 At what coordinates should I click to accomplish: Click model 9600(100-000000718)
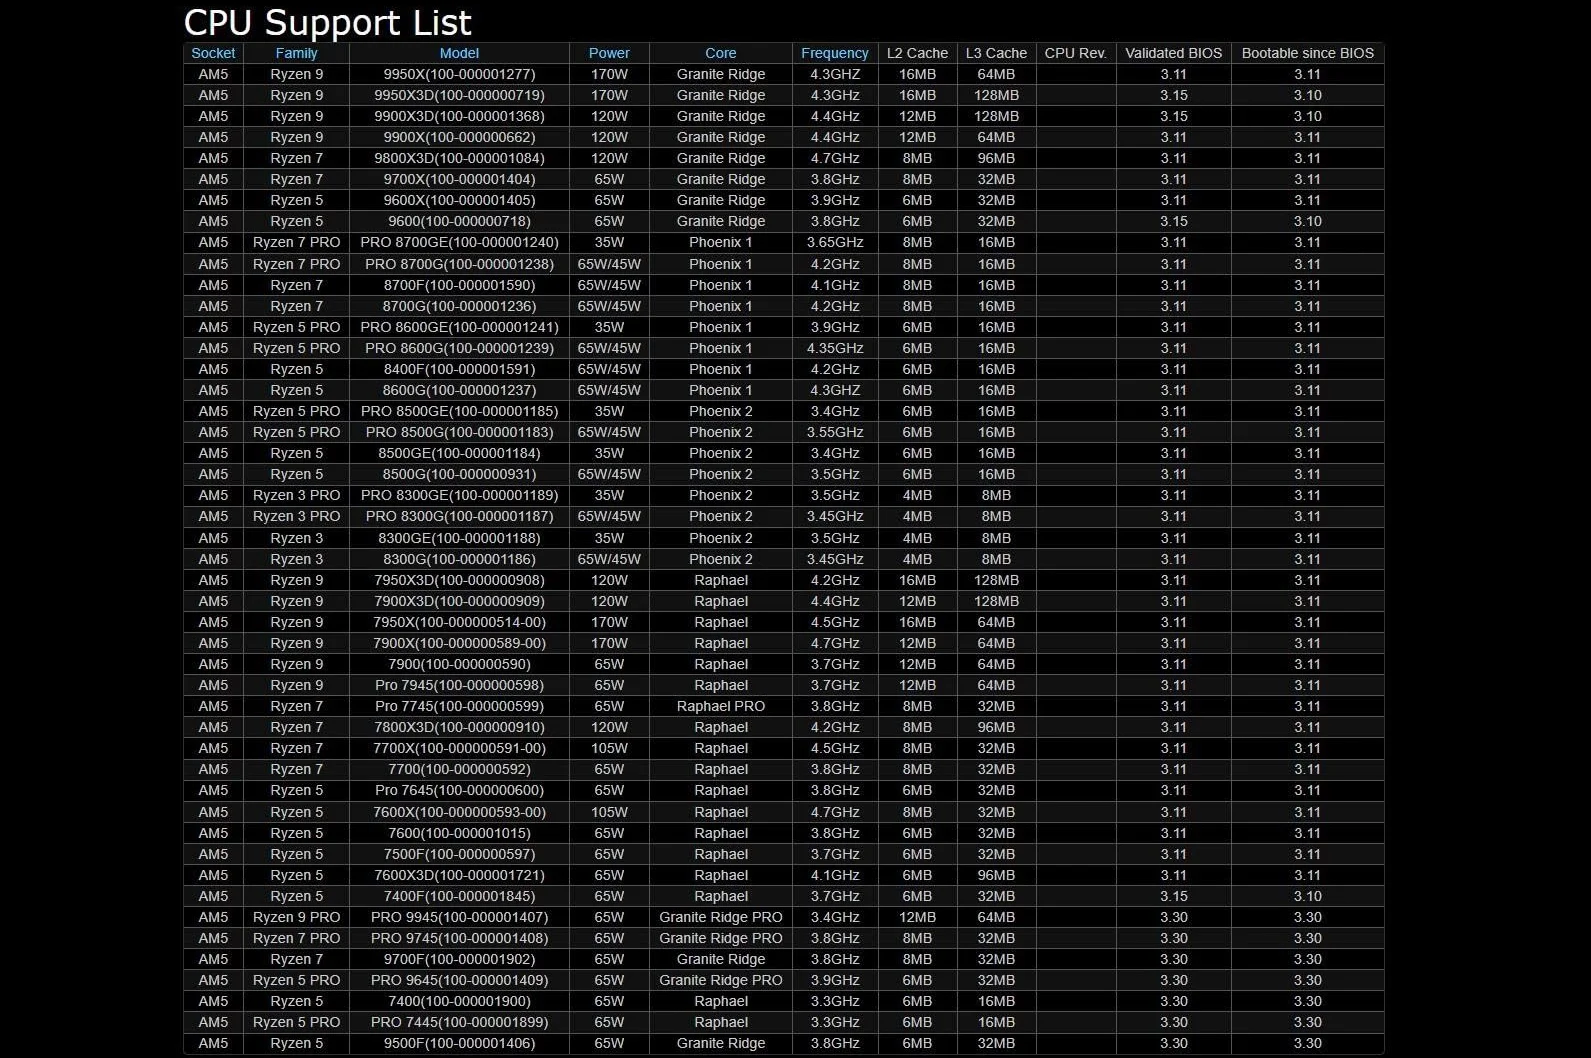click(459, 221)
